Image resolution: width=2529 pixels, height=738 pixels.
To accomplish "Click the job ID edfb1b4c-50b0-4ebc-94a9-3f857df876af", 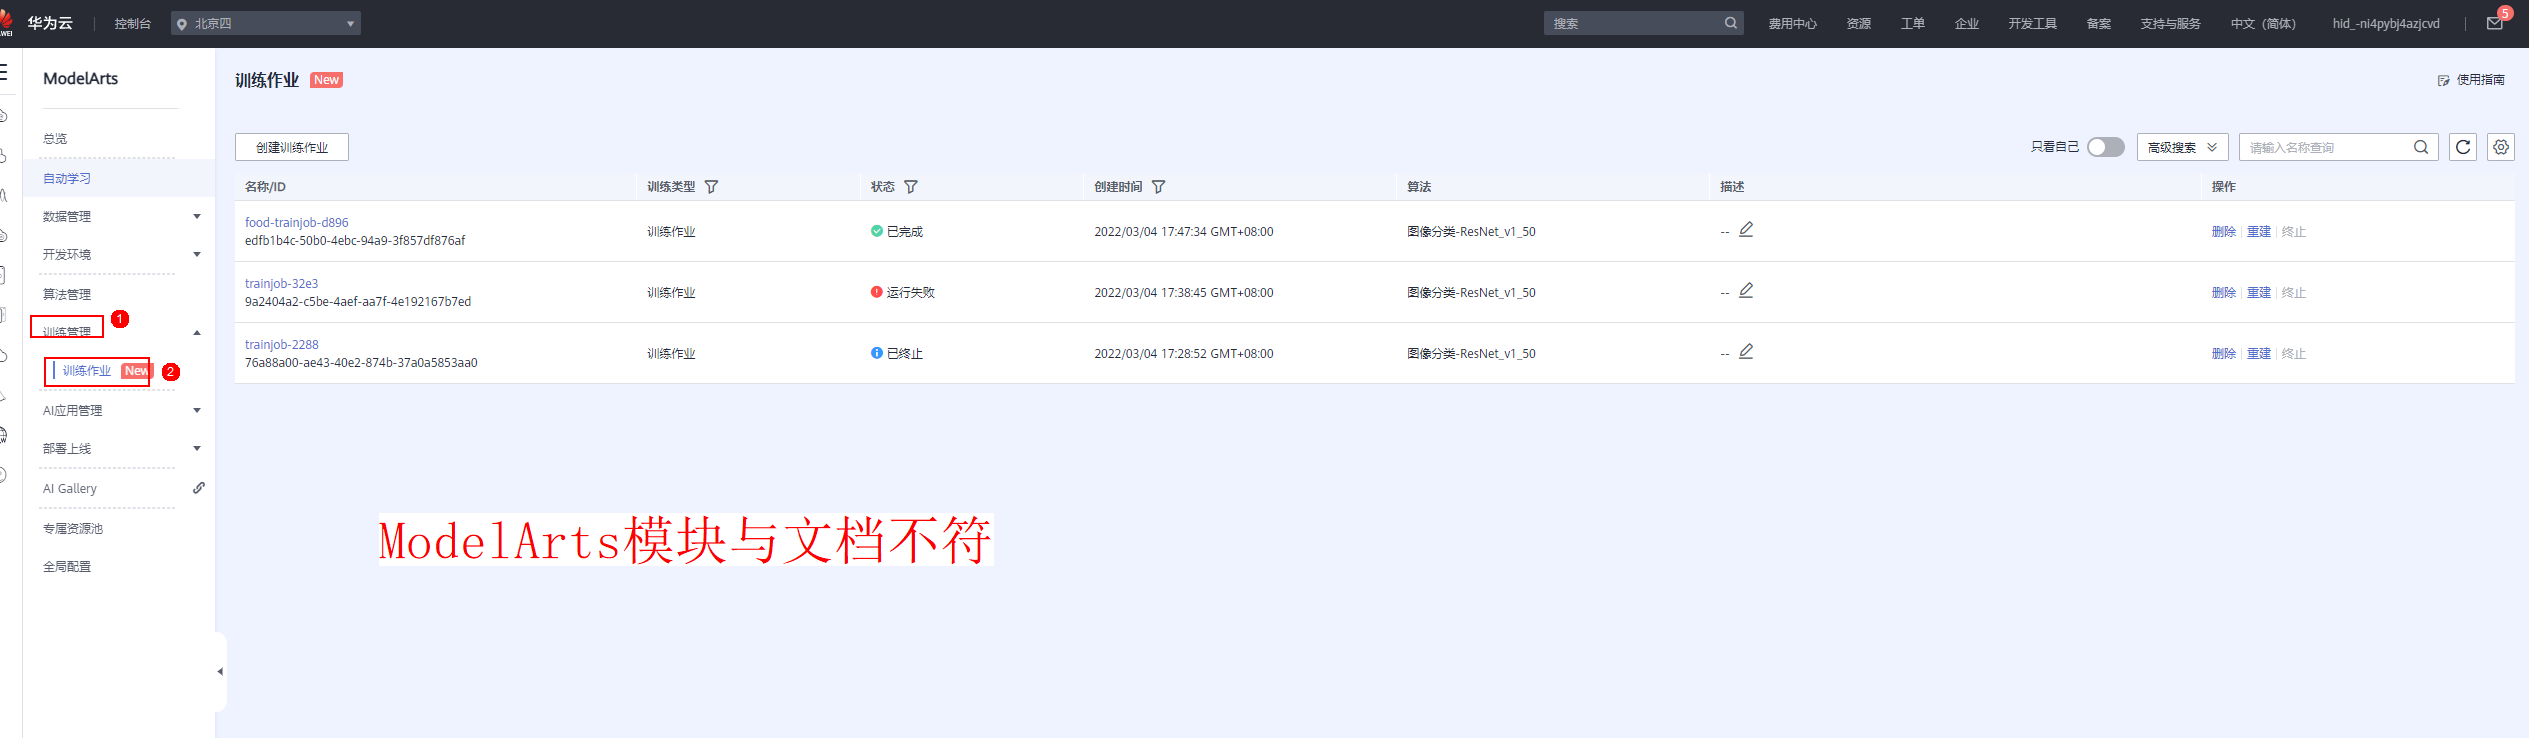I will [355, 241].
